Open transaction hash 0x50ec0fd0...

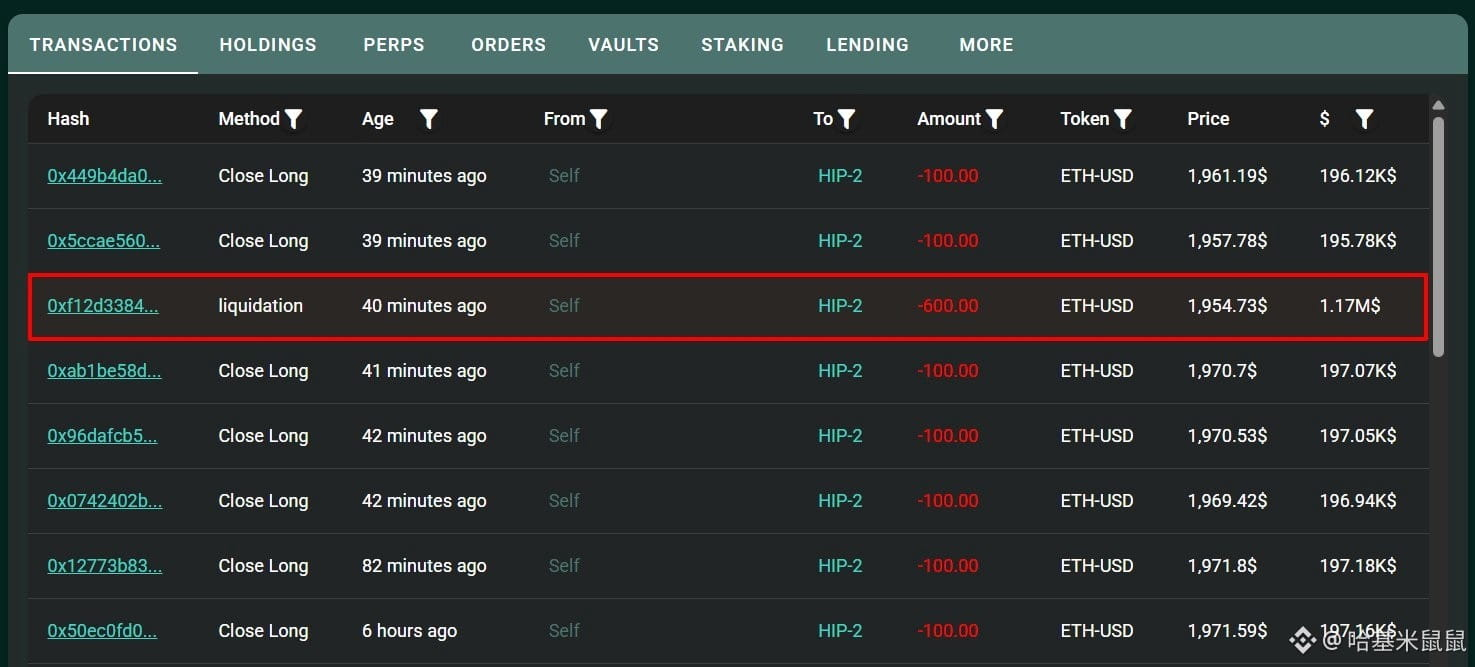pos(103,631)
